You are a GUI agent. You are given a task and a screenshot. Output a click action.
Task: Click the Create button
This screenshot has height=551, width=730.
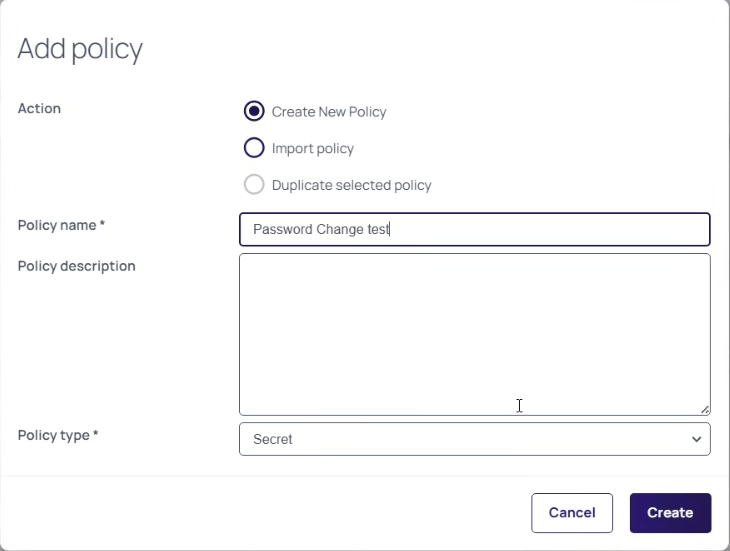669,513
